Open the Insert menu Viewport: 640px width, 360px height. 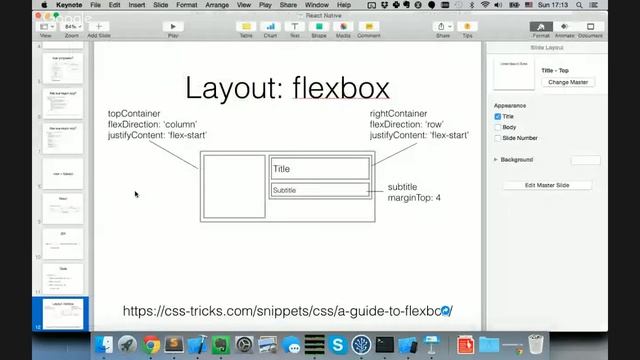[137, 5]
